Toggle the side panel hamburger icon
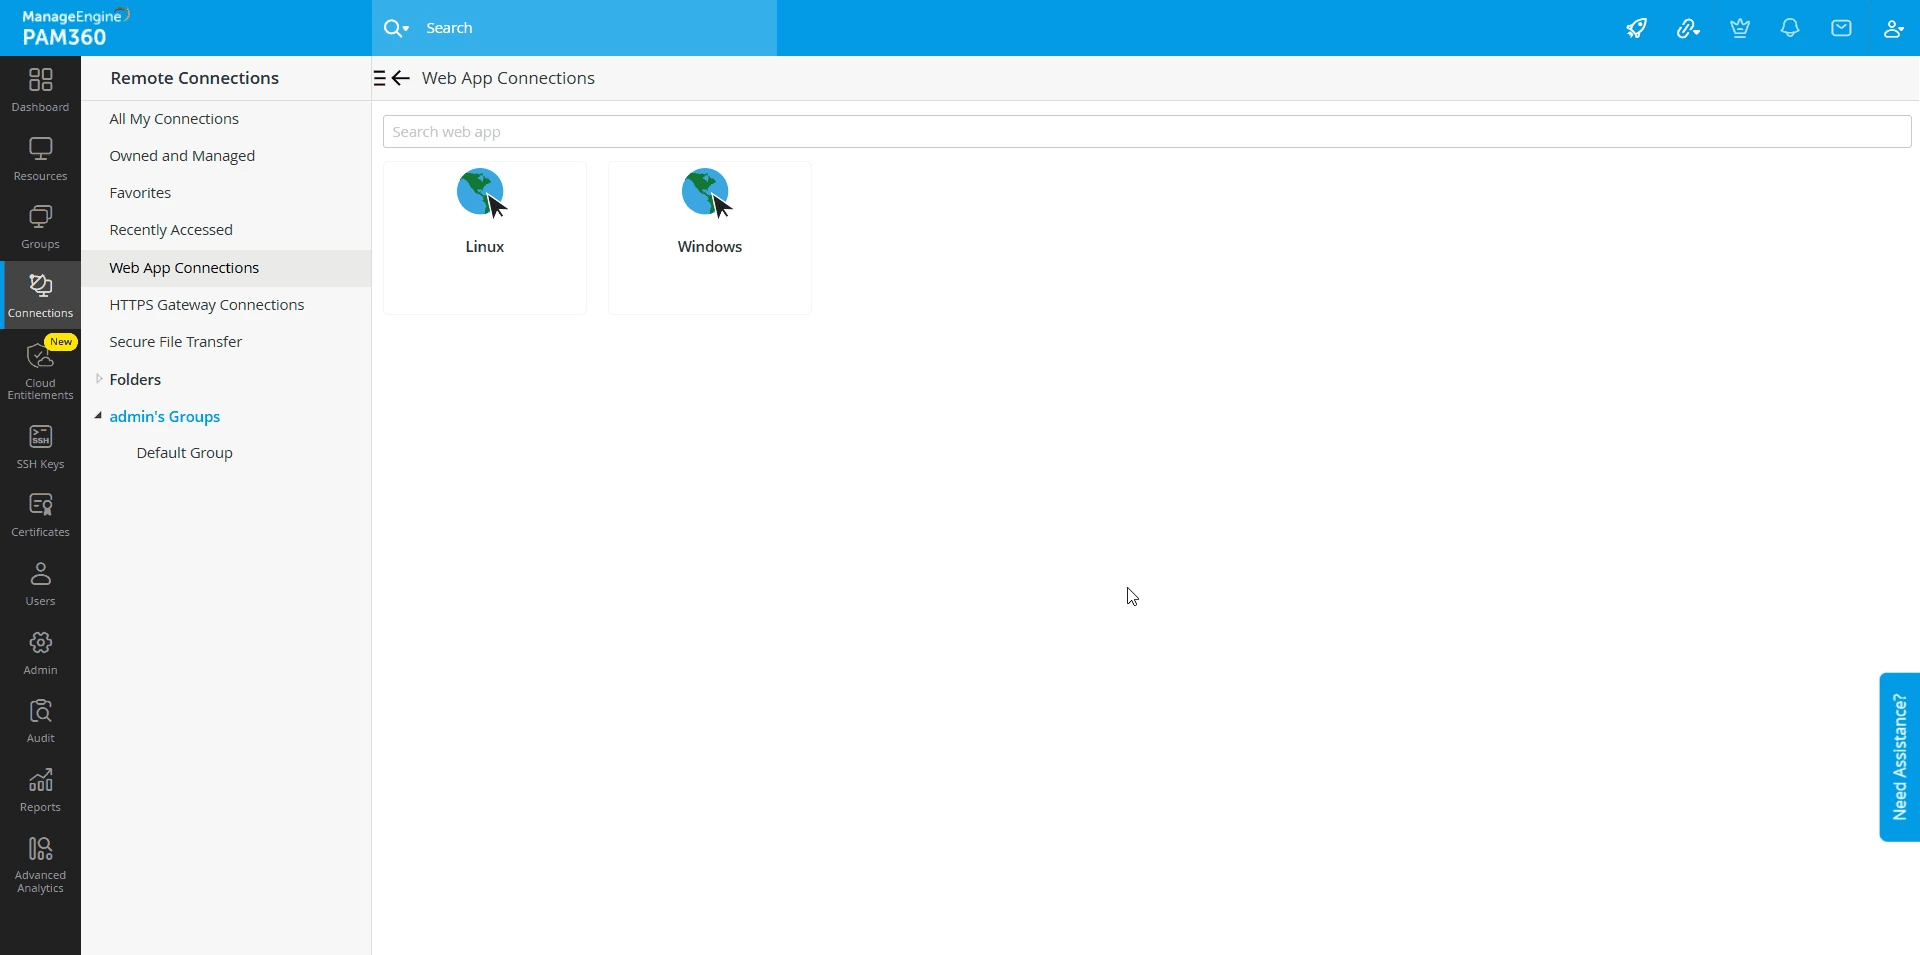The height and width of the screenshot is (955, 1920). [x=380, y=78]
